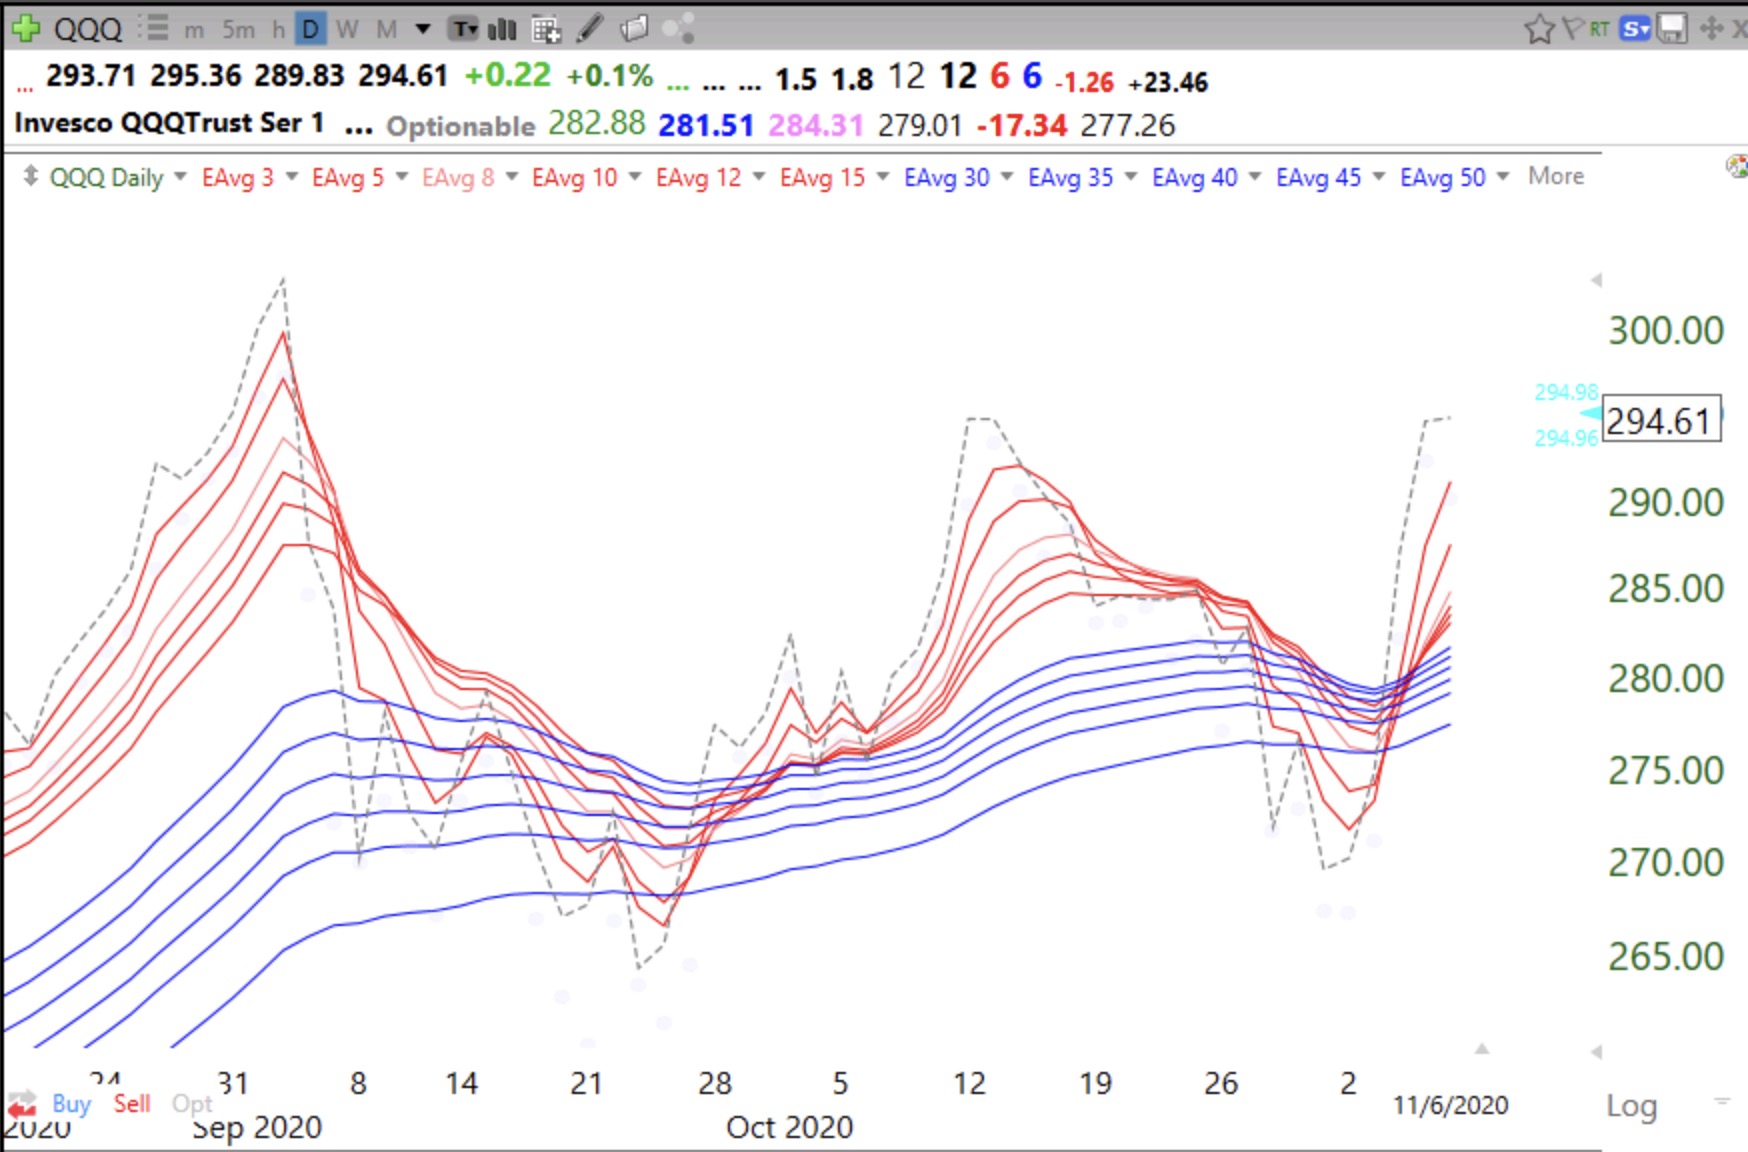Click the up-down arrows beside QQQ Daily

31,176
